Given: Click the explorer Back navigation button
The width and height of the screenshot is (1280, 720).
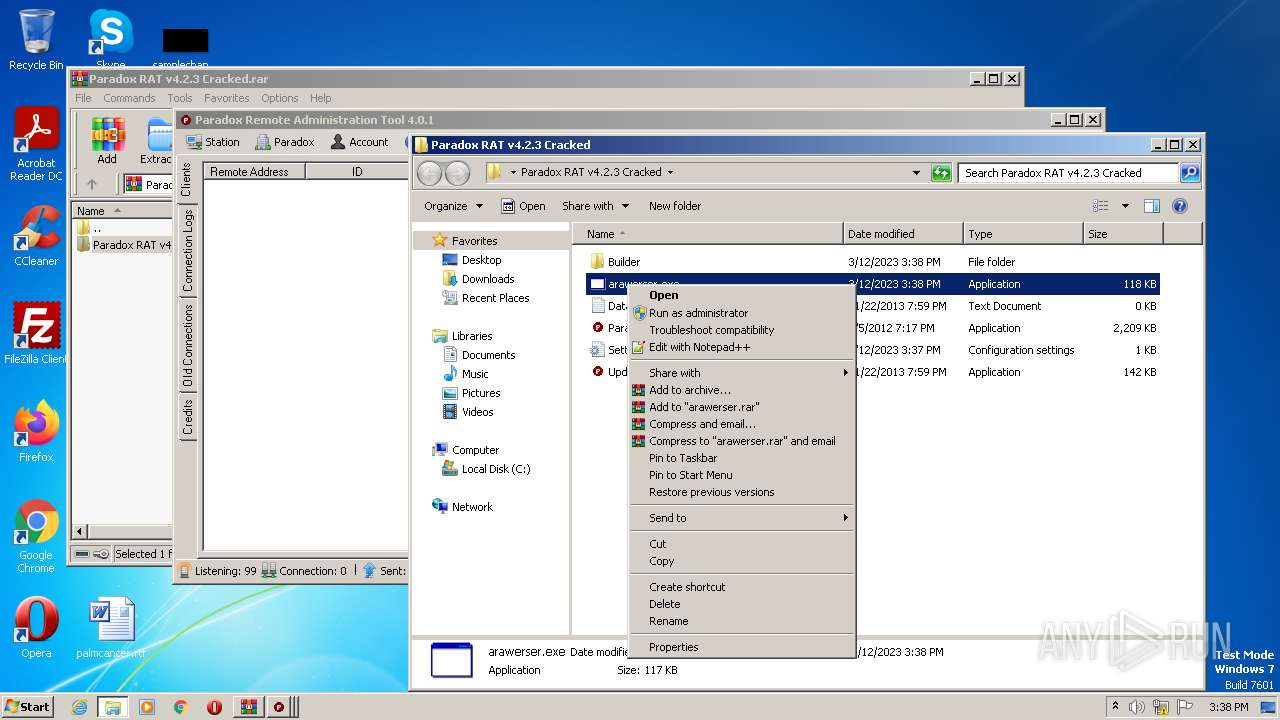Looking at the screenshot, I should pos(429,172).
